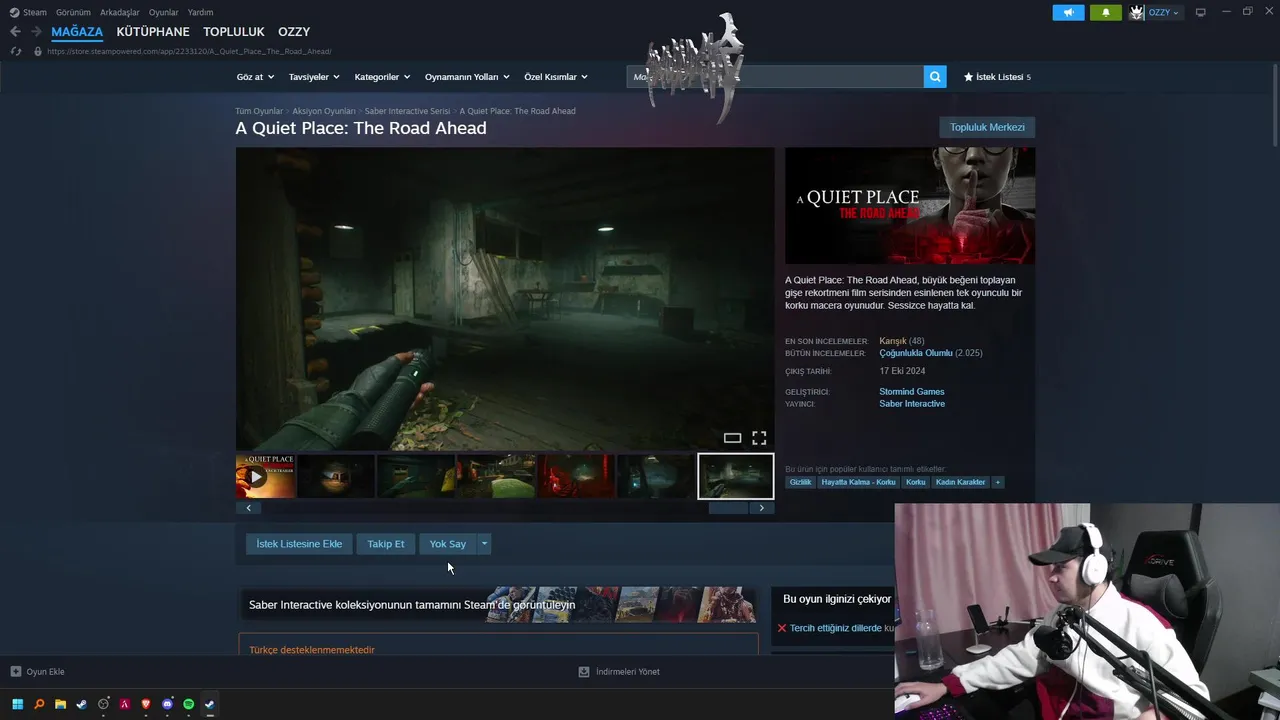This screenshot has width=1280, height=720.
Task: Open the green notifications bell
Action: 1106,13
